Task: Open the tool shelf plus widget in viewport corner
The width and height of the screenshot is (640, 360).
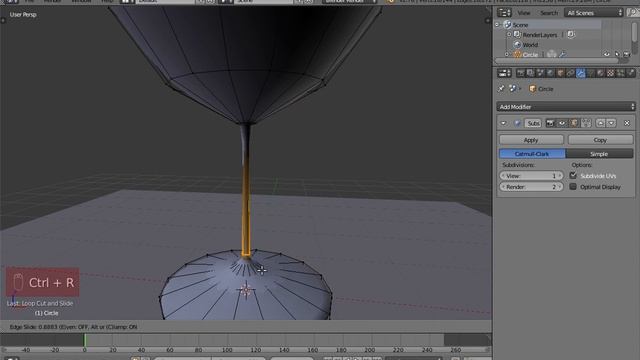Action: pos(3,20)
